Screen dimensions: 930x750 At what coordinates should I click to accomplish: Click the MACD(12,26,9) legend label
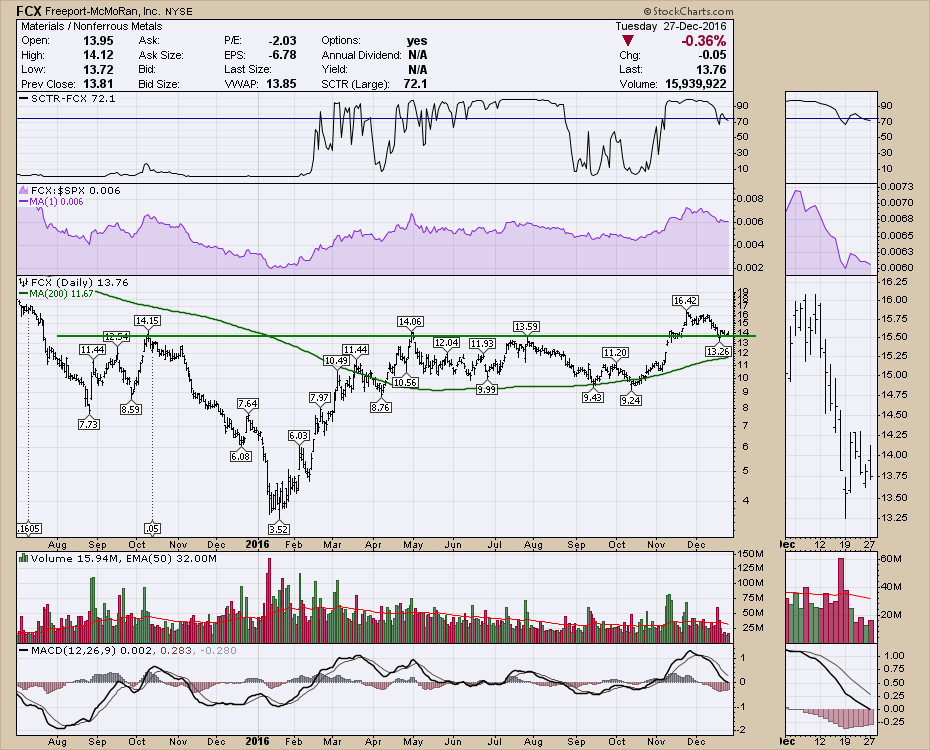point(74,650)
